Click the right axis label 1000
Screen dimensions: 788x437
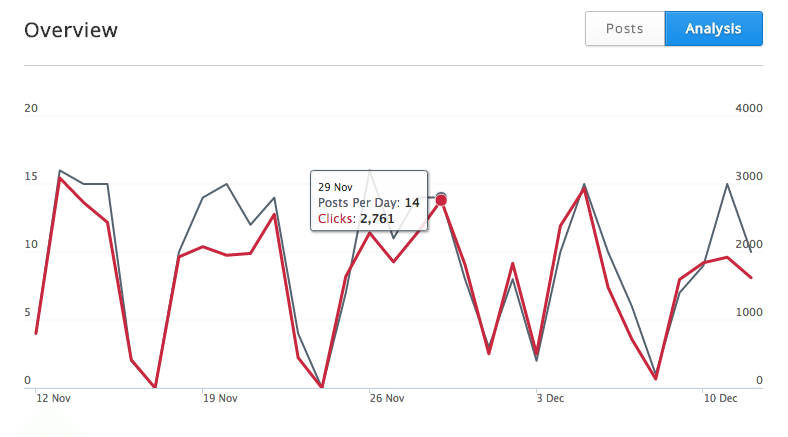[749, 313]
